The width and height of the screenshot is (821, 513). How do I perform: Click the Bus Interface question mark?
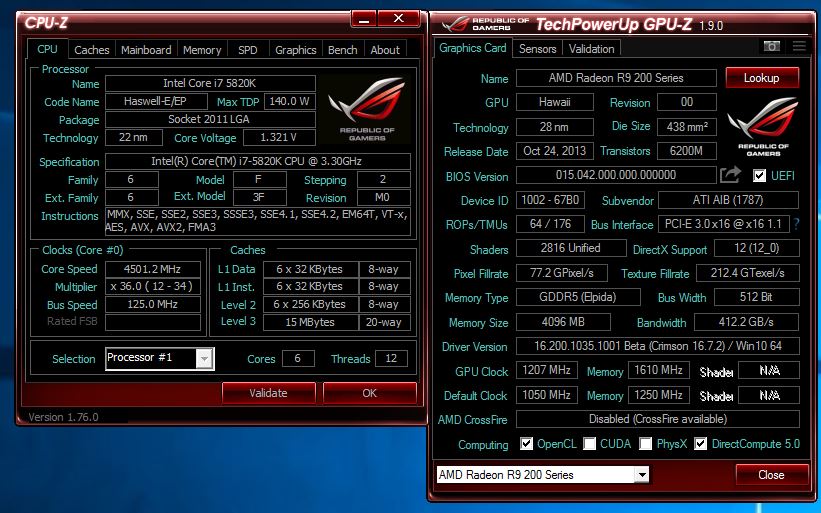click(x=796, y=224)
